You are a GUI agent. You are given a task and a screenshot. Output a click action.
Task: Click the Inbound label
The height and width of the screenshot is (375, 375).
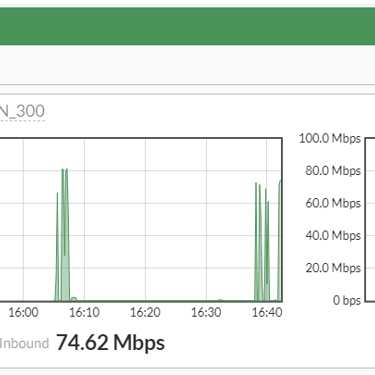pyautogui.click(x=24, y=344)
